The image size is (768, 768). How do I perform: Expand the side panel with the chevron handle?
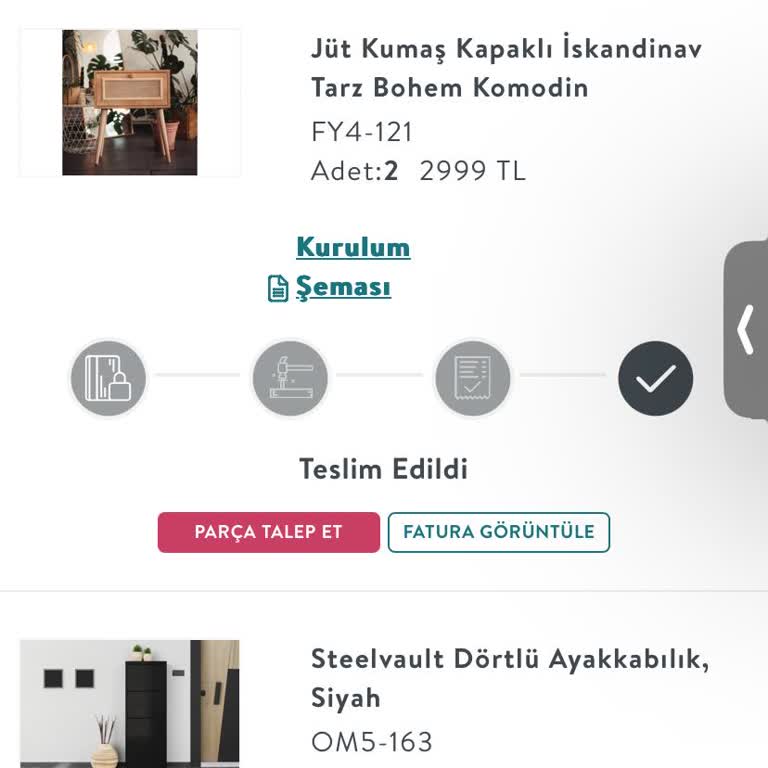tap(746, 331)
